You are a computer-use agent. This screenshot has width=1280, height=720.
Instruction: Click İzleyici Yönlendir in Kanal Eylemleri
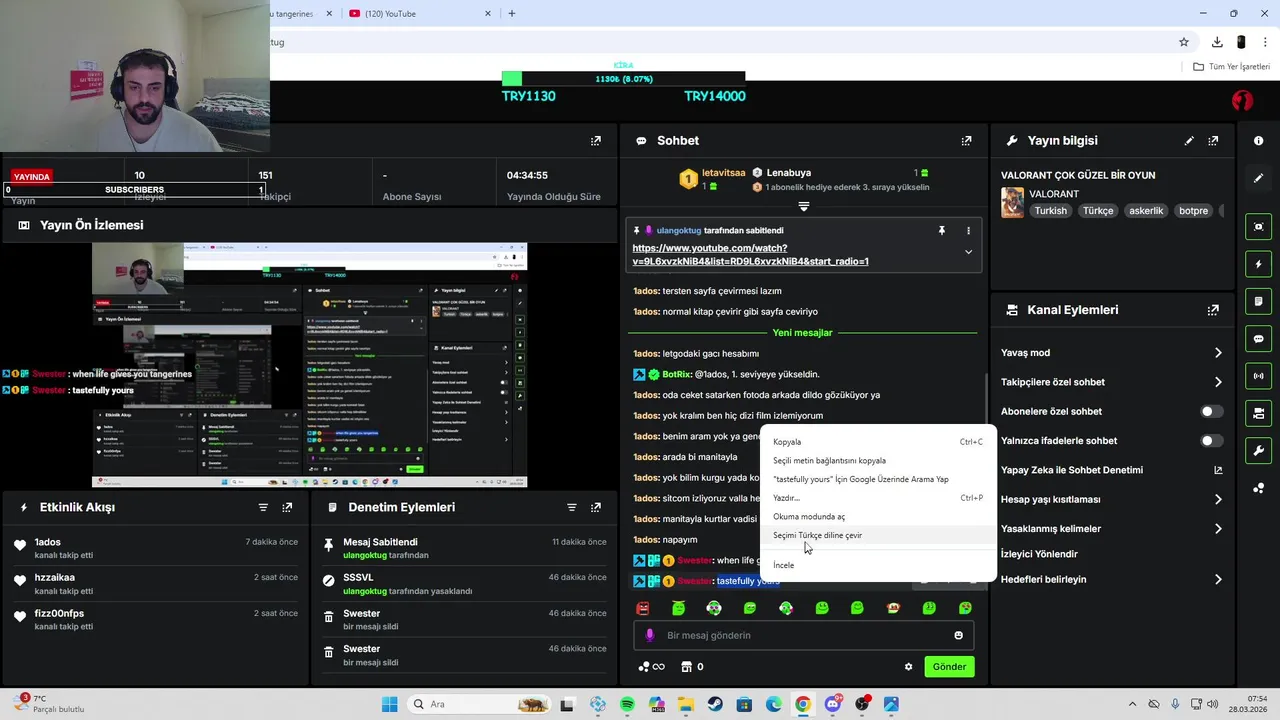point(1039,554)
